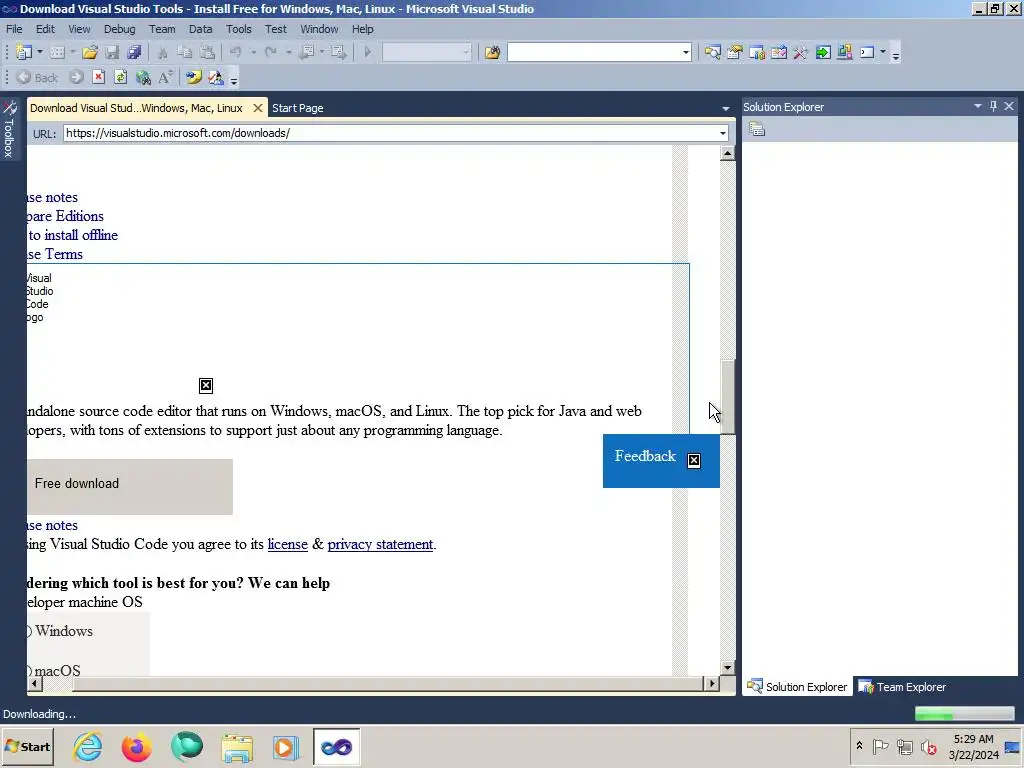Image resolution: width=1024 pixels, height=768 pixels.
Task: Open Windows Explorer folder from the taskbar
Action: click(236, 746)
